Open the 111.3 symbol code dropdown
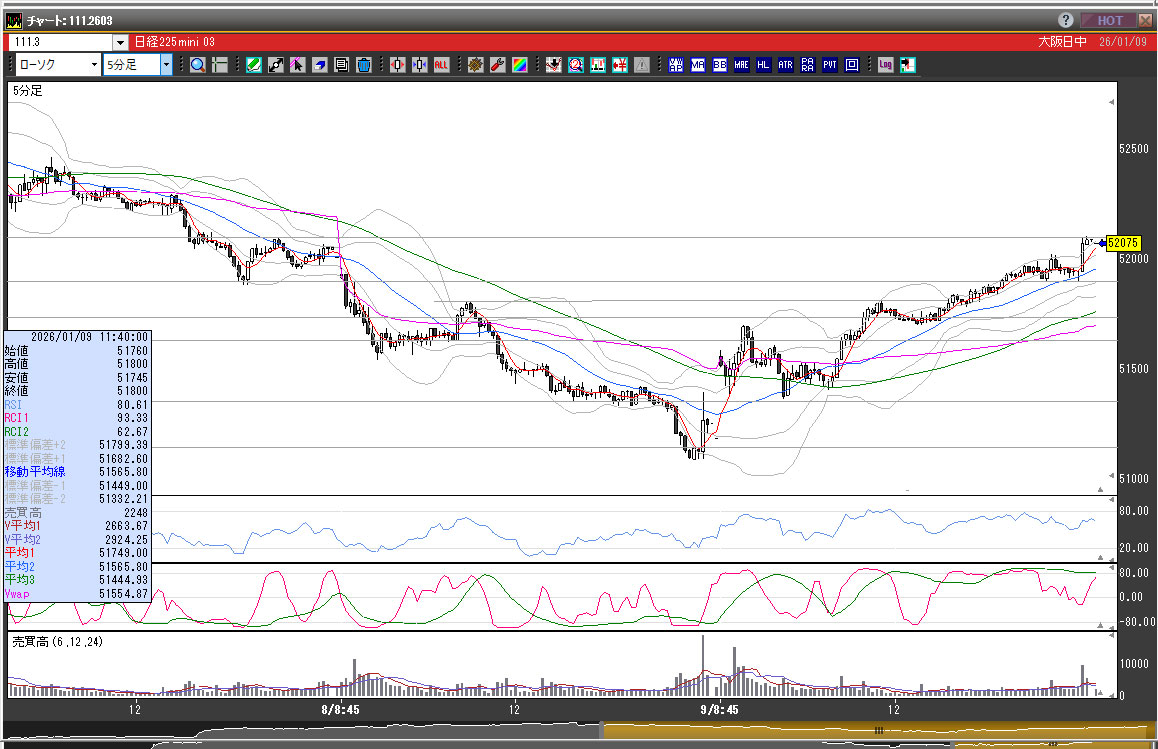 coord(121,42)
